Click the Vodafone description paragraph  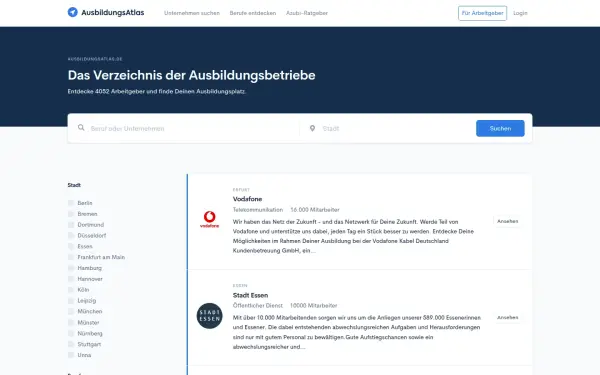click(x=353, y=236)
